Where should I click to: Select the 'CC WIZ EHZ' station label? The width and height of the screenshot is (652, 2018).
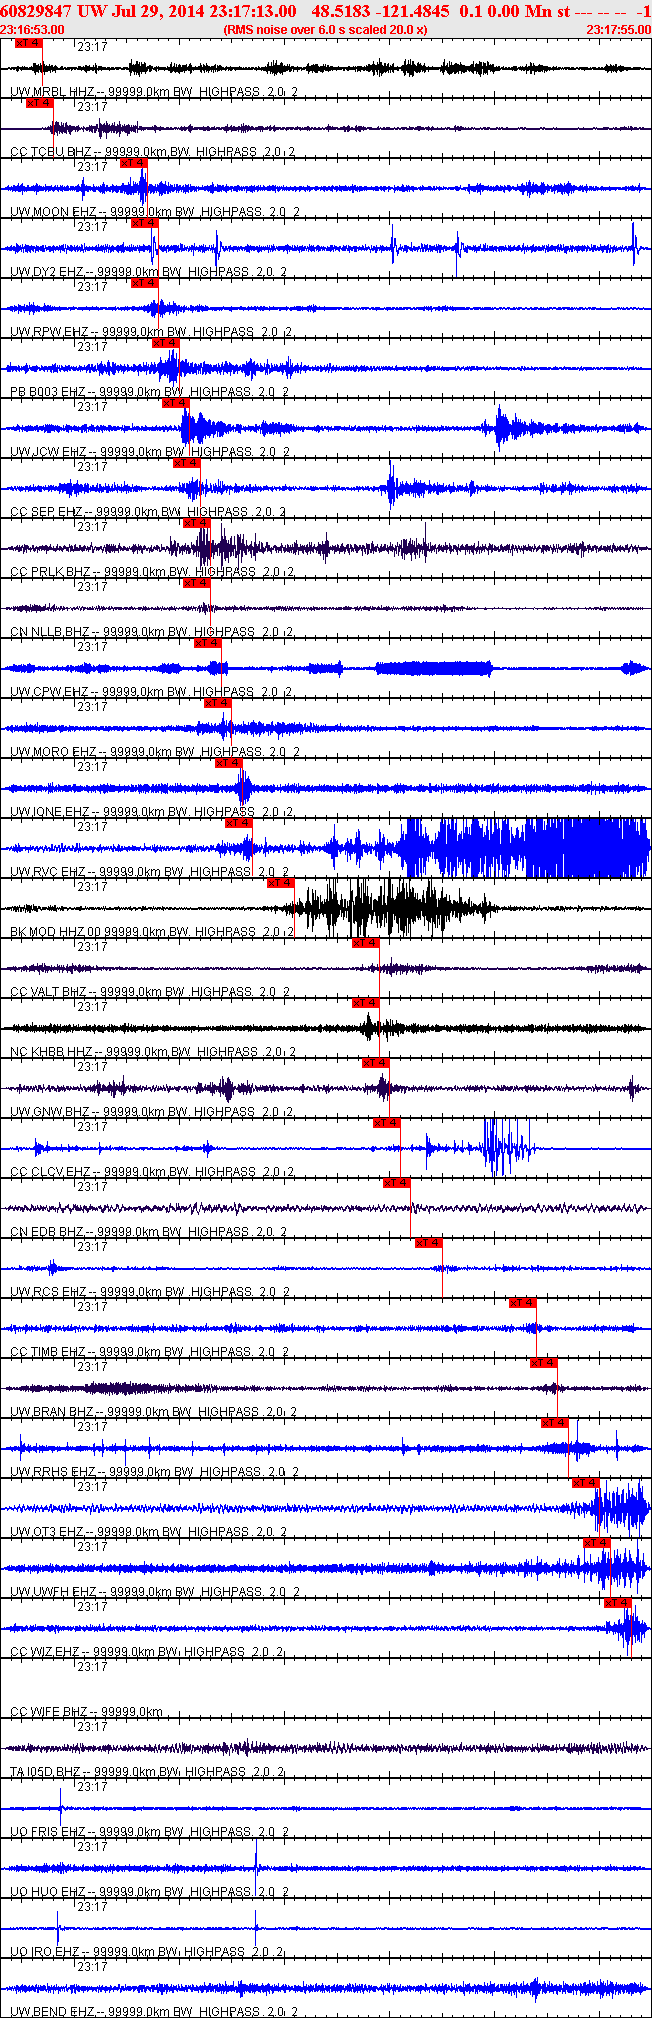coord(45,1652)
